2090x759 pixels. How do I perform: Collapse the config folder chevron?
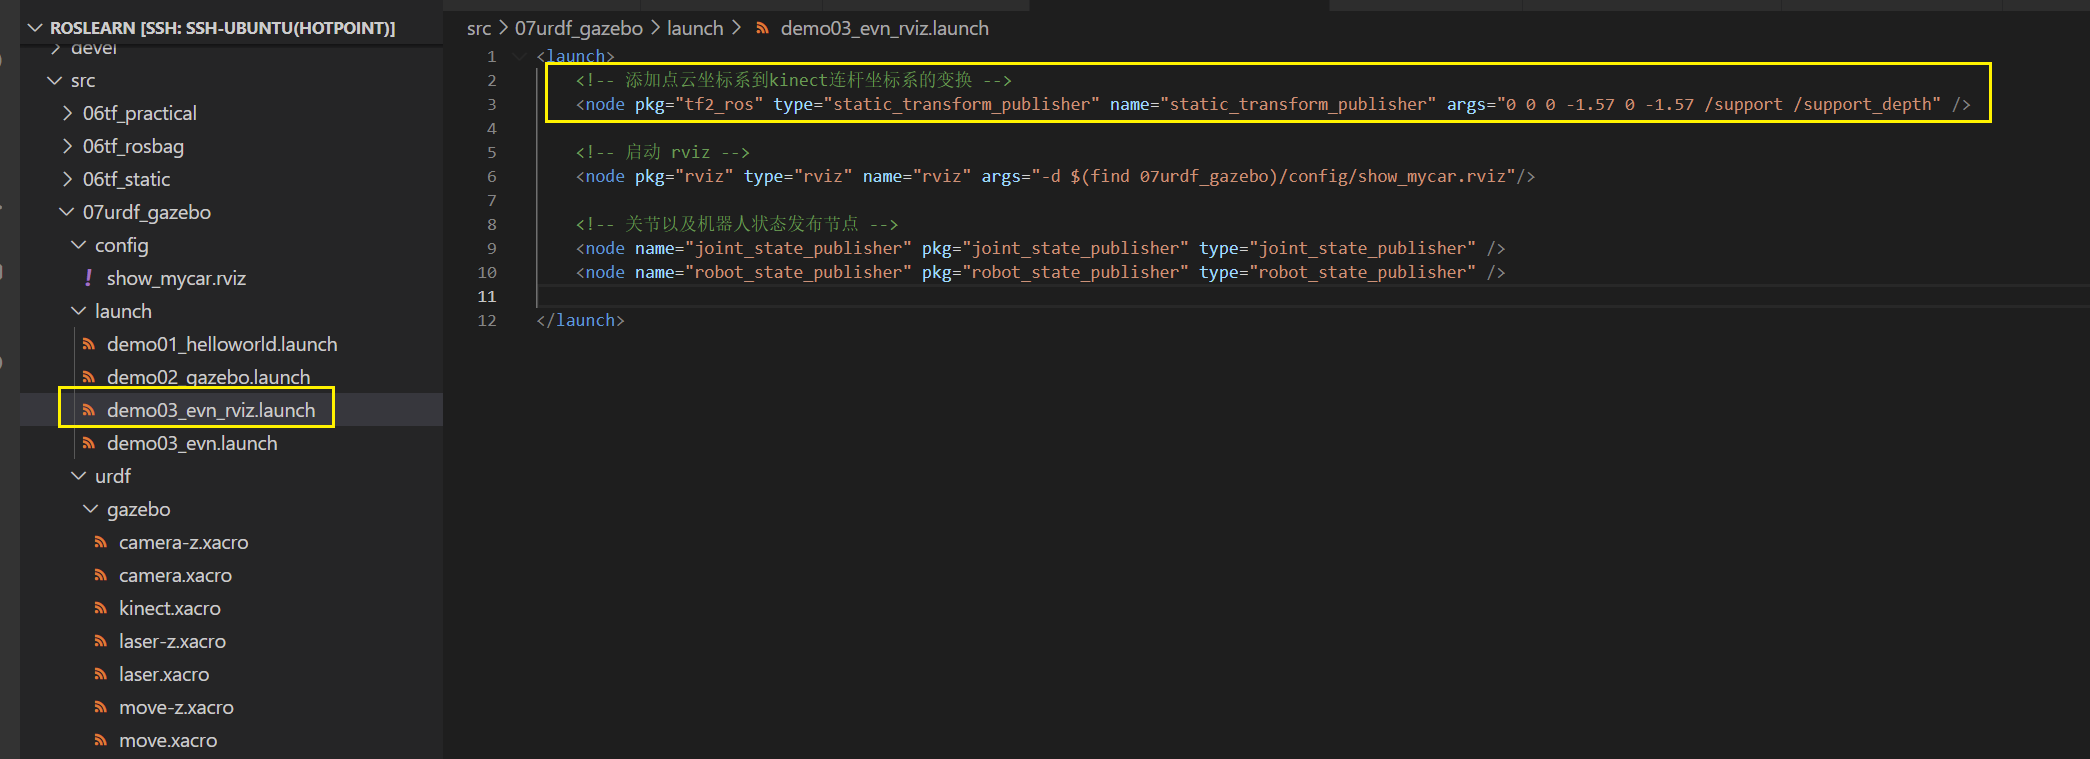79,245
